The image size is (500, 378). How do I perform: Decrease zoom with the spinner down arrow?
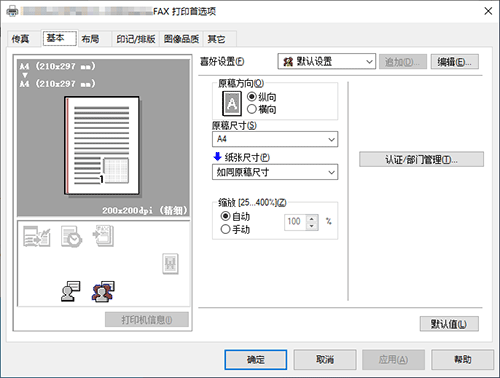coord(312,226)
